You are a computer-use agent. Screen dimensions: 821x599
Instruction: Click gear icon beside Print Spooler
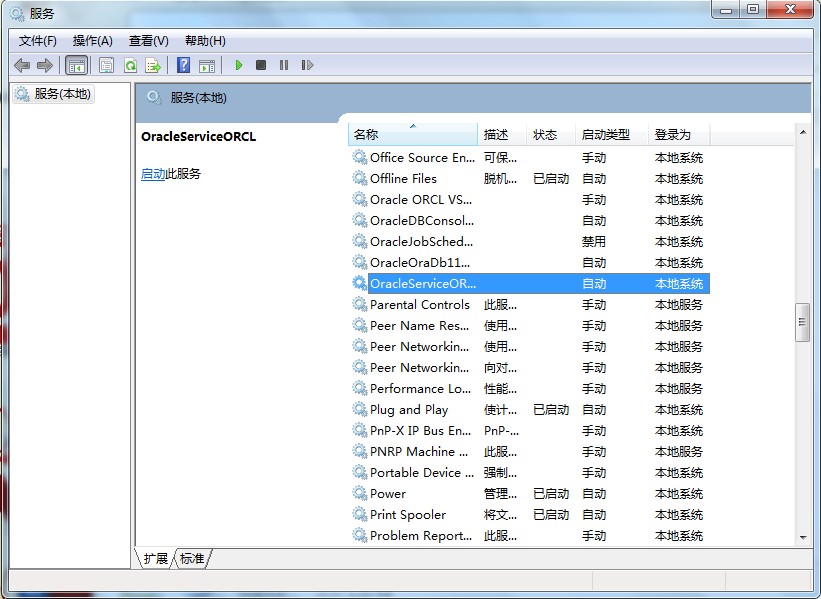360,514
